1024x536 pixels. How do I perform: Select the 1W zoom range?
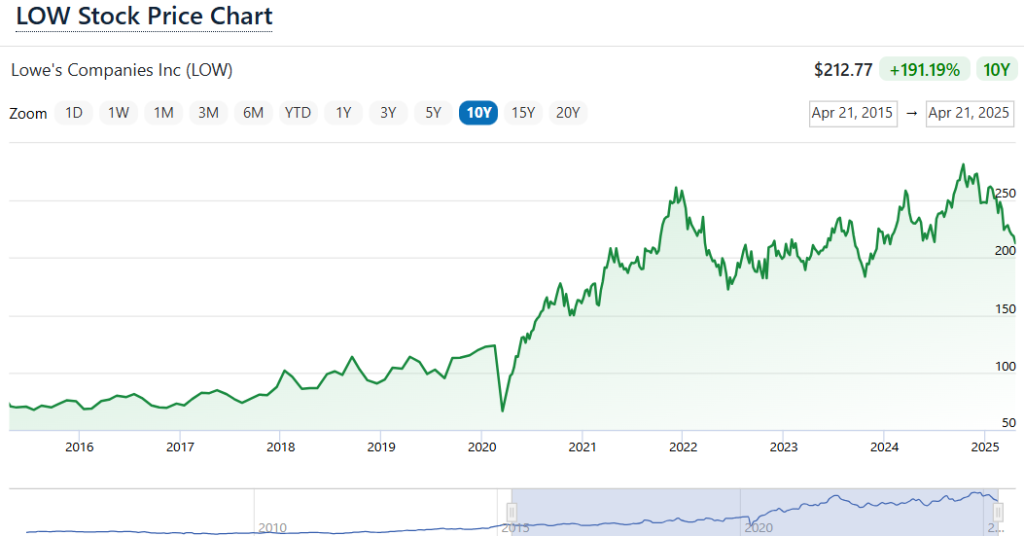118,113
